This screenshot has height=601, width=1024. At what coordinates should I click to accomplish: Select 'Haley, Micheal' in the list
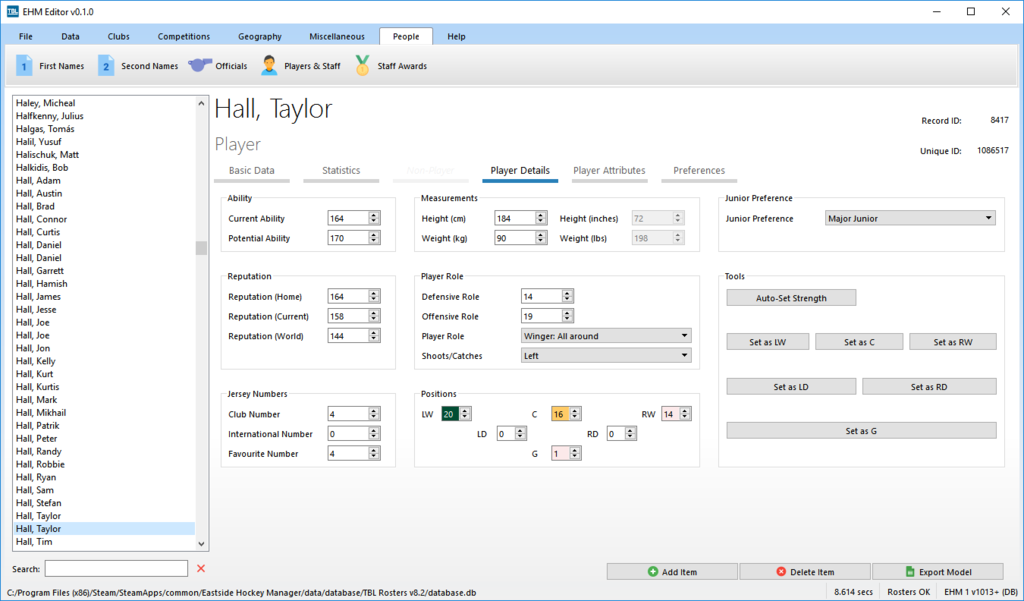[104, 103]
